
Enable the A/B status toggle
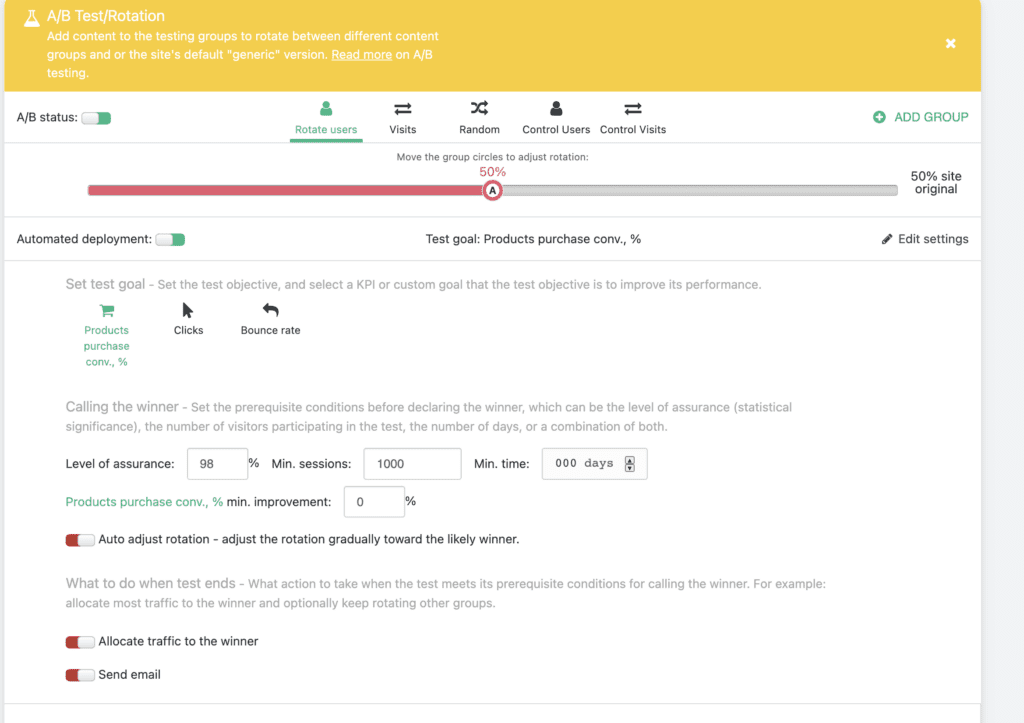pyautogui.click(x=96, y=117)
